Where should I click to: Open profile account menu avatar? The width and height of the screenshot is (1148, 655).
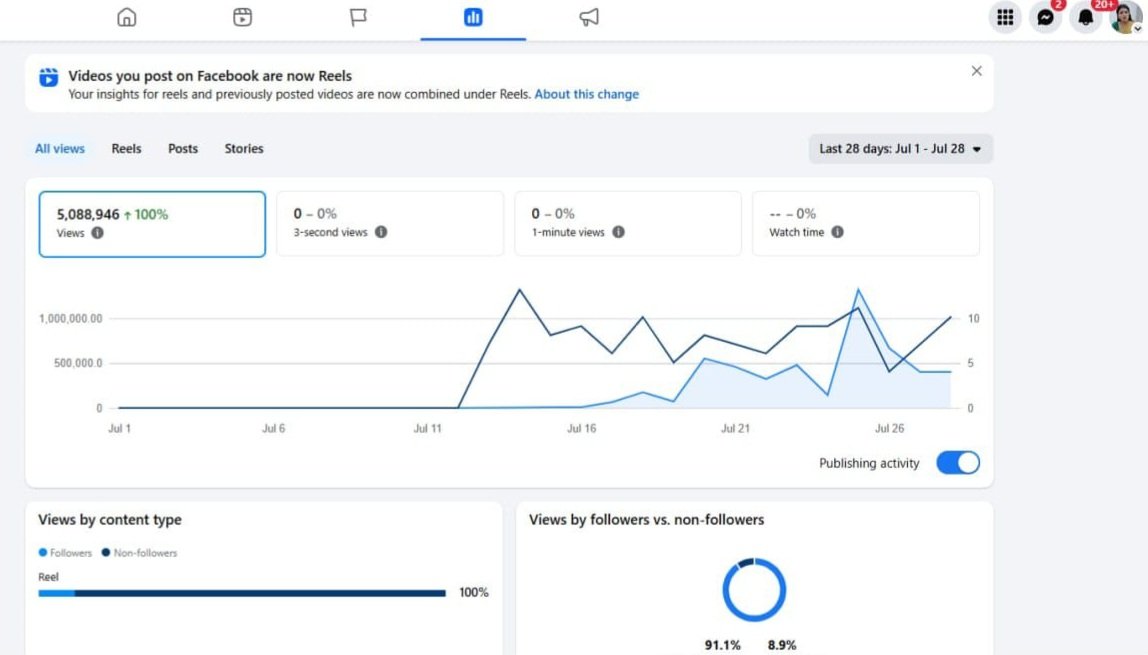click(x=1125, y=17)
